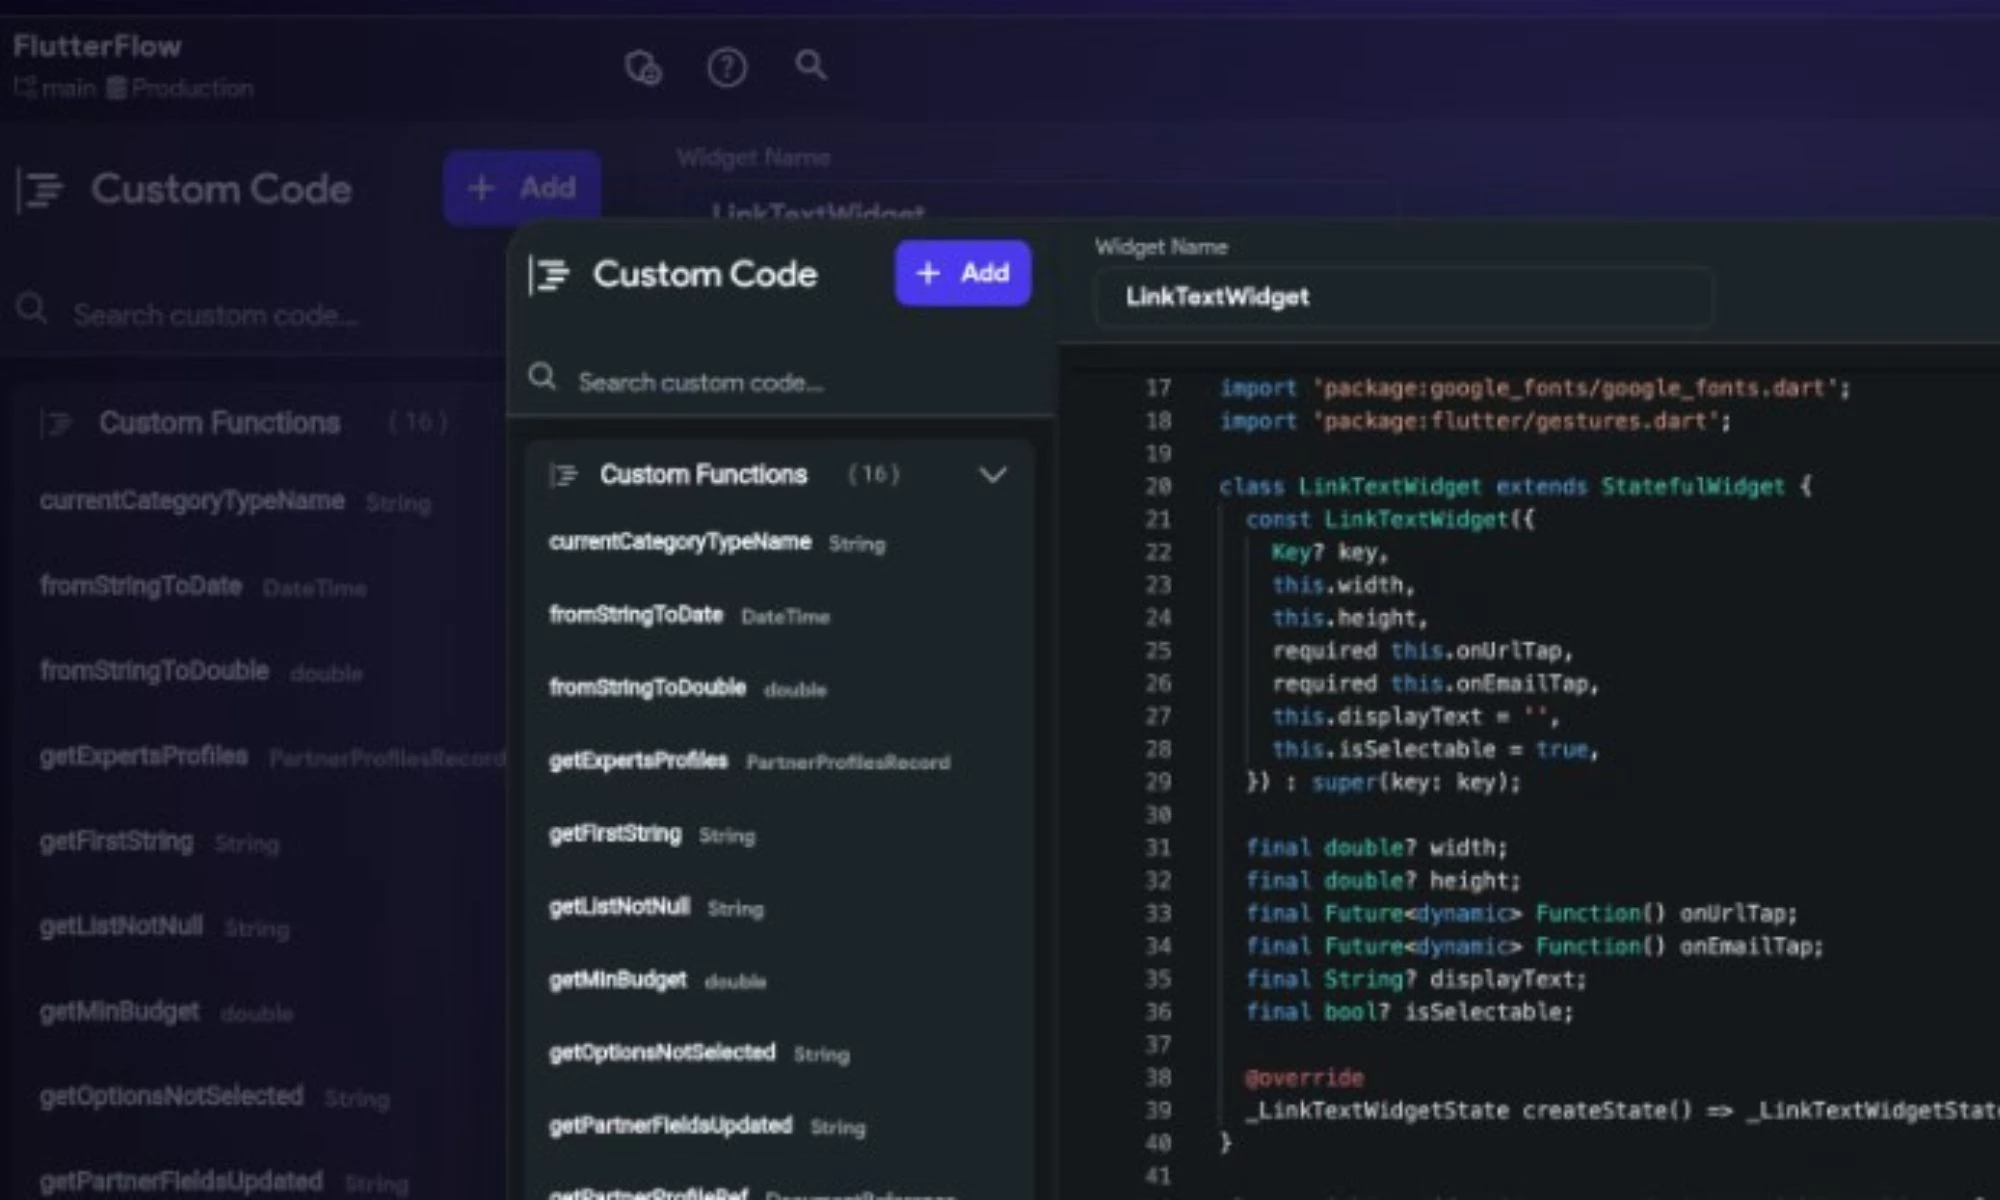The width and height of the screenshot is (2000, 1200).
Task: Click 'final double? width;' on line 31
Action: 1376,848
